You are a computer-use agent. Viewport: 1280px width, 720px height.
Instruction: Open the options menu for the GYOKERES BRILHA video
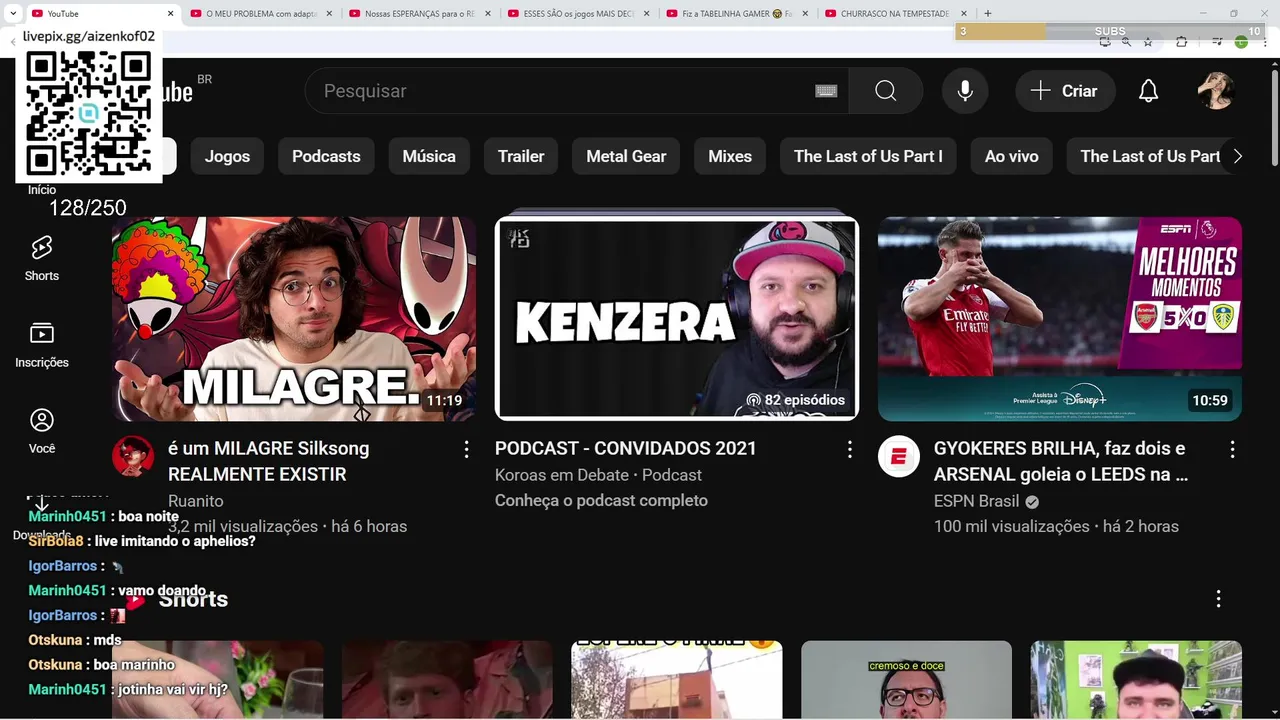(x=1232, y=450)
